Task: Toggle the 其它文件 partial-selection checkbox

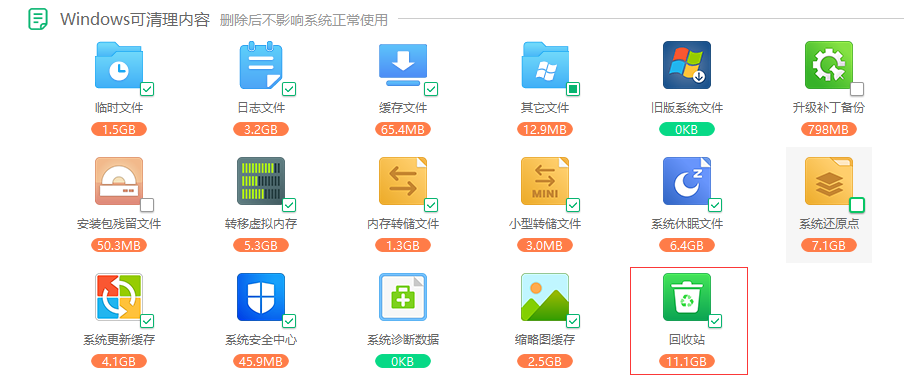Action: tap(573, 89)
